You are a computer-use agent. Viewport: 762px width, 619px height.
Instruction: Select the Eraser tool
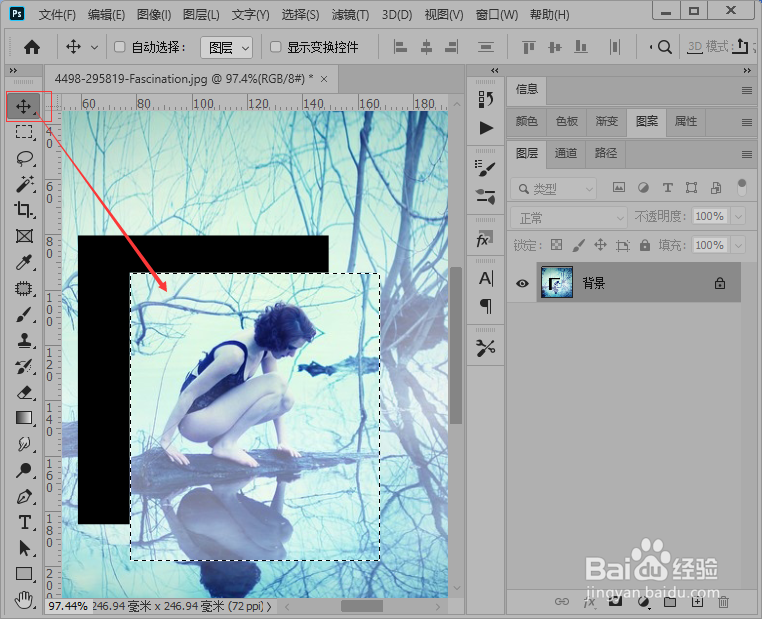(x=24, y=393)
